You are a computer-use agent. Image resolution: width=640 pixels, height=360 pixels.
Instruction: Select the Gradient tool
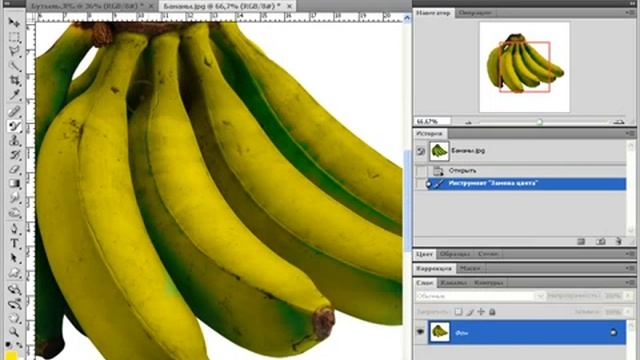pyautogui.click(x=15, y=184)
